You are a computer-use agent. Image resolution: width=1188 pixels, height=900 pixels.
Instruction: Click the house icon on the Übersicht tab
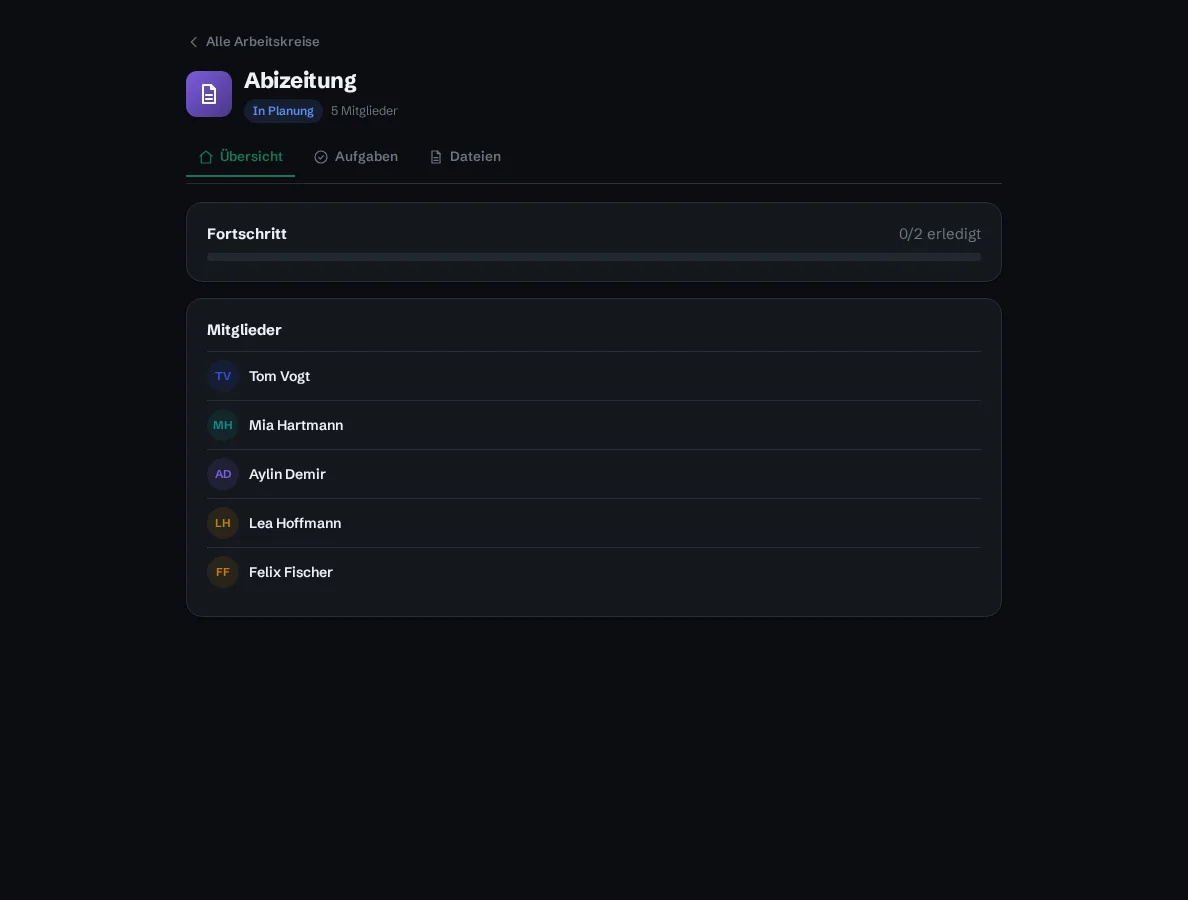tap(205, 157)
